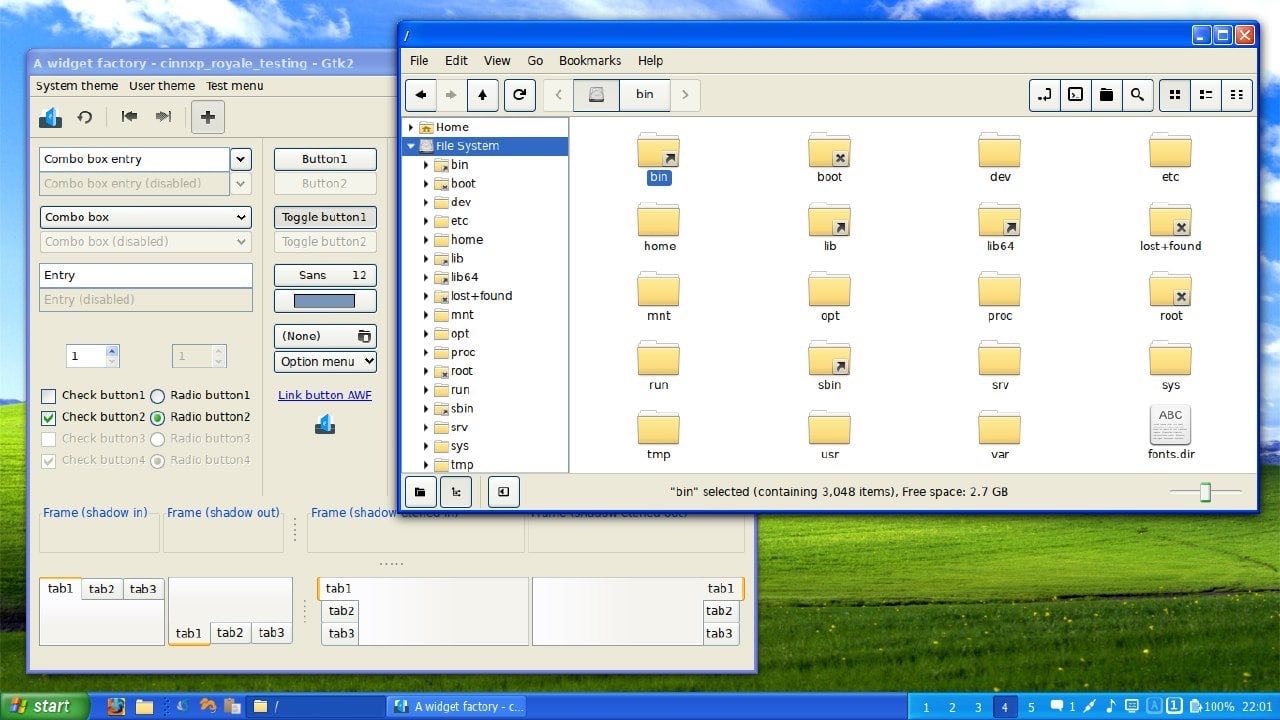
Task: Uncheck Check button2
Action: (x=49, y=418)
